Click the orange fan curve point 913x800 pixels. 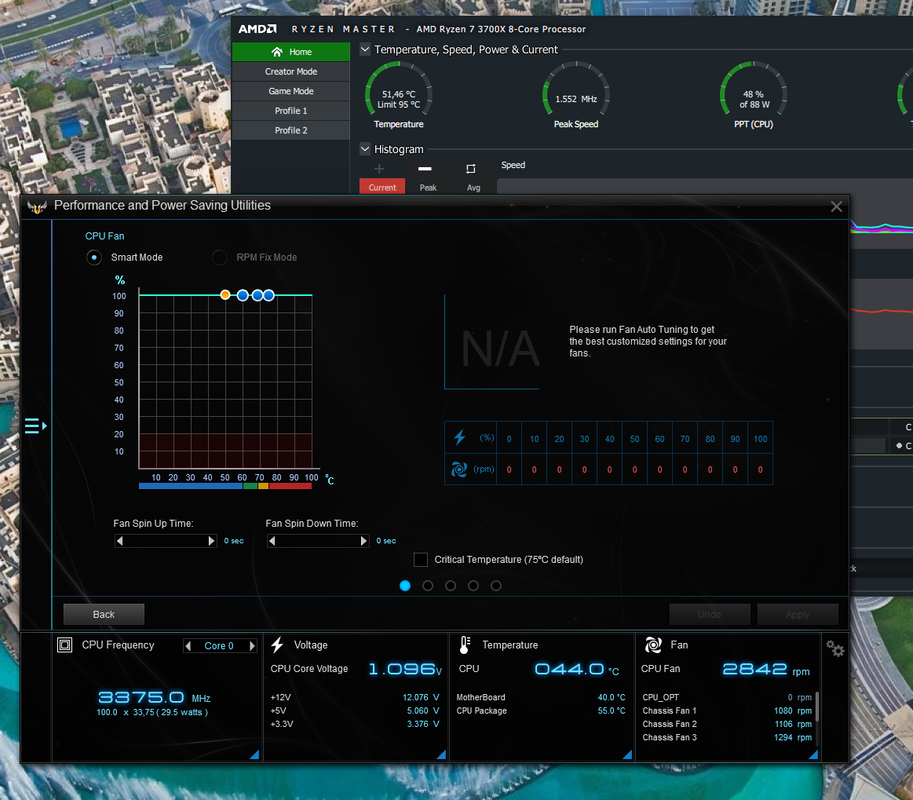225,295
